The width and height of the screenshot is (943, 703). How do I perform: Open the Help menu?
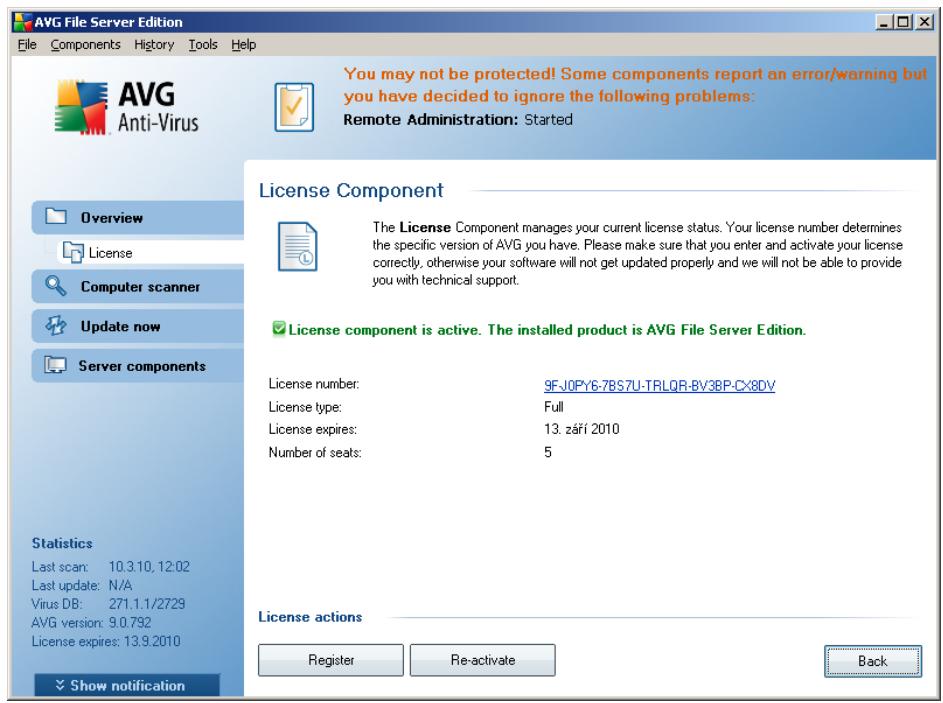point(244,45)
